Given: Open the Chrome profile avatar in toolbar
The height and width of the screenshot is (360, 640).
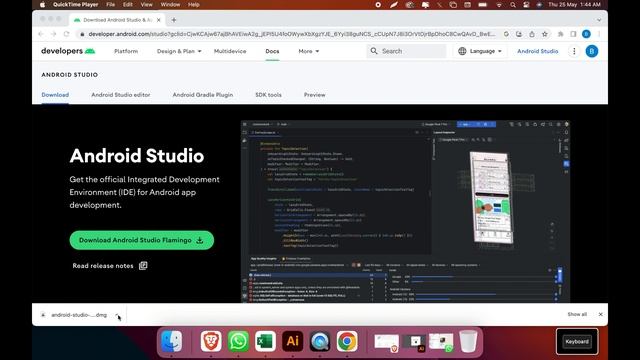Looking at the screenshot, I should click(x=586, y=34).
